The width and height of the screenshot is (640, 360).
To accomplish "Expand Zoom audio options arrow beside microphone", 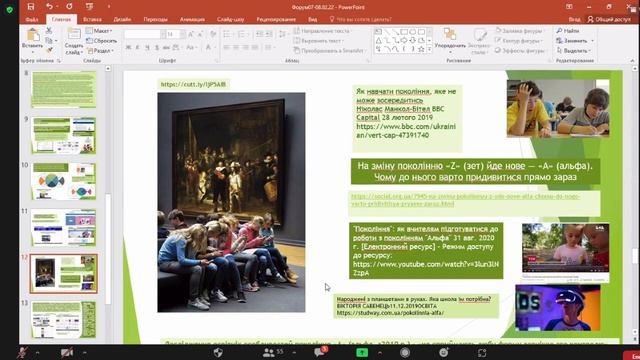I will tap(37, 352).
